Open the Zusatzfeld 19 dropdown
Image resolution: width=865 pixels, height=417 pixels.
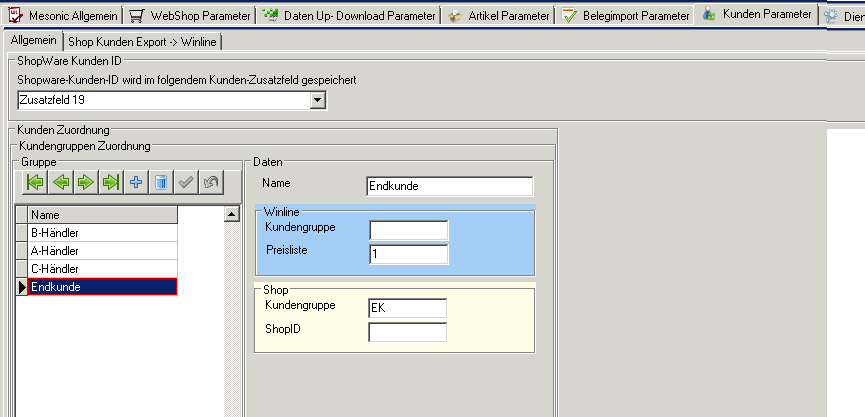pos(317,100)
